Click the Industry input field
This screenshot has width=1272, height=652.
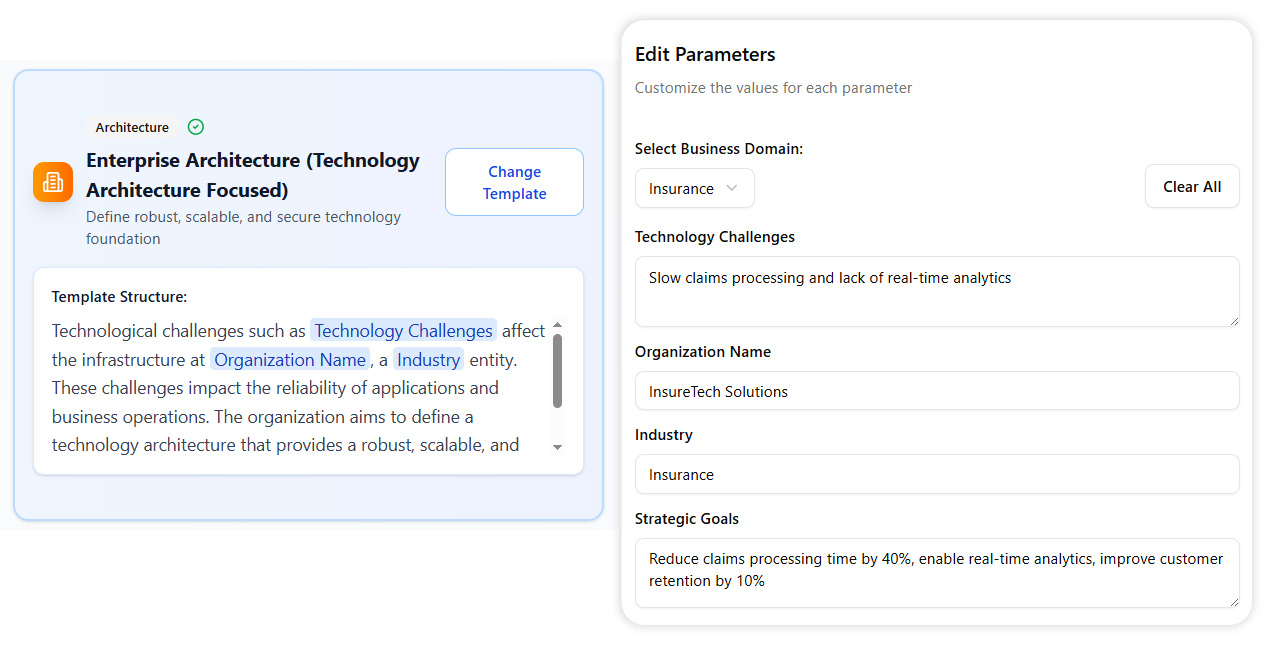coord(936,474)
